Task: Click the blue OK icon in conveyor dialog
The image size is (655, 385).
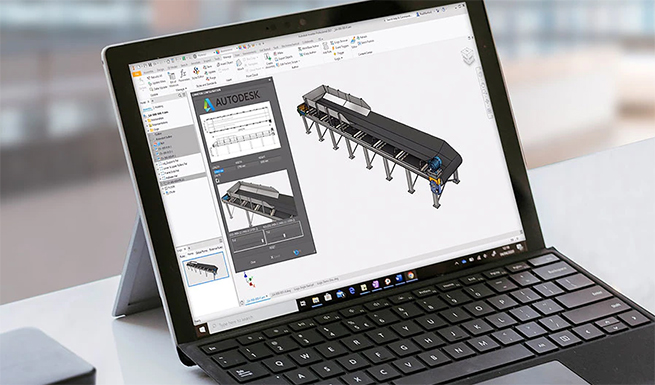Action: coord(297,252)
